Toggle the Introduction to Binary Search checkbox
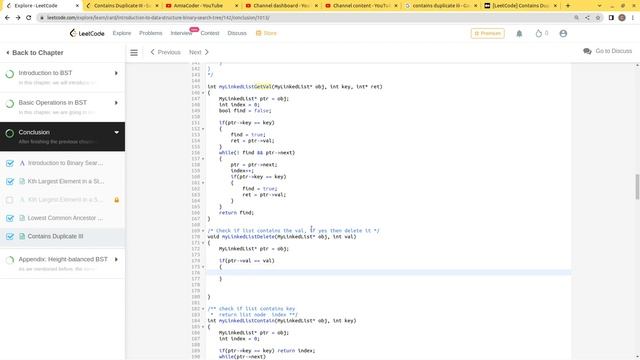This screenshot has width=640, height=360. (10, 163)
